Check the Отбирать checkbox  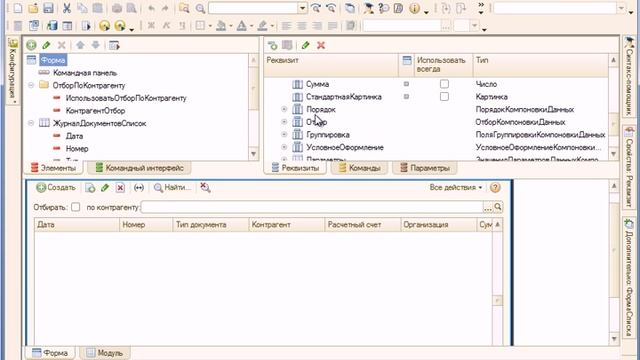(76, 207)
